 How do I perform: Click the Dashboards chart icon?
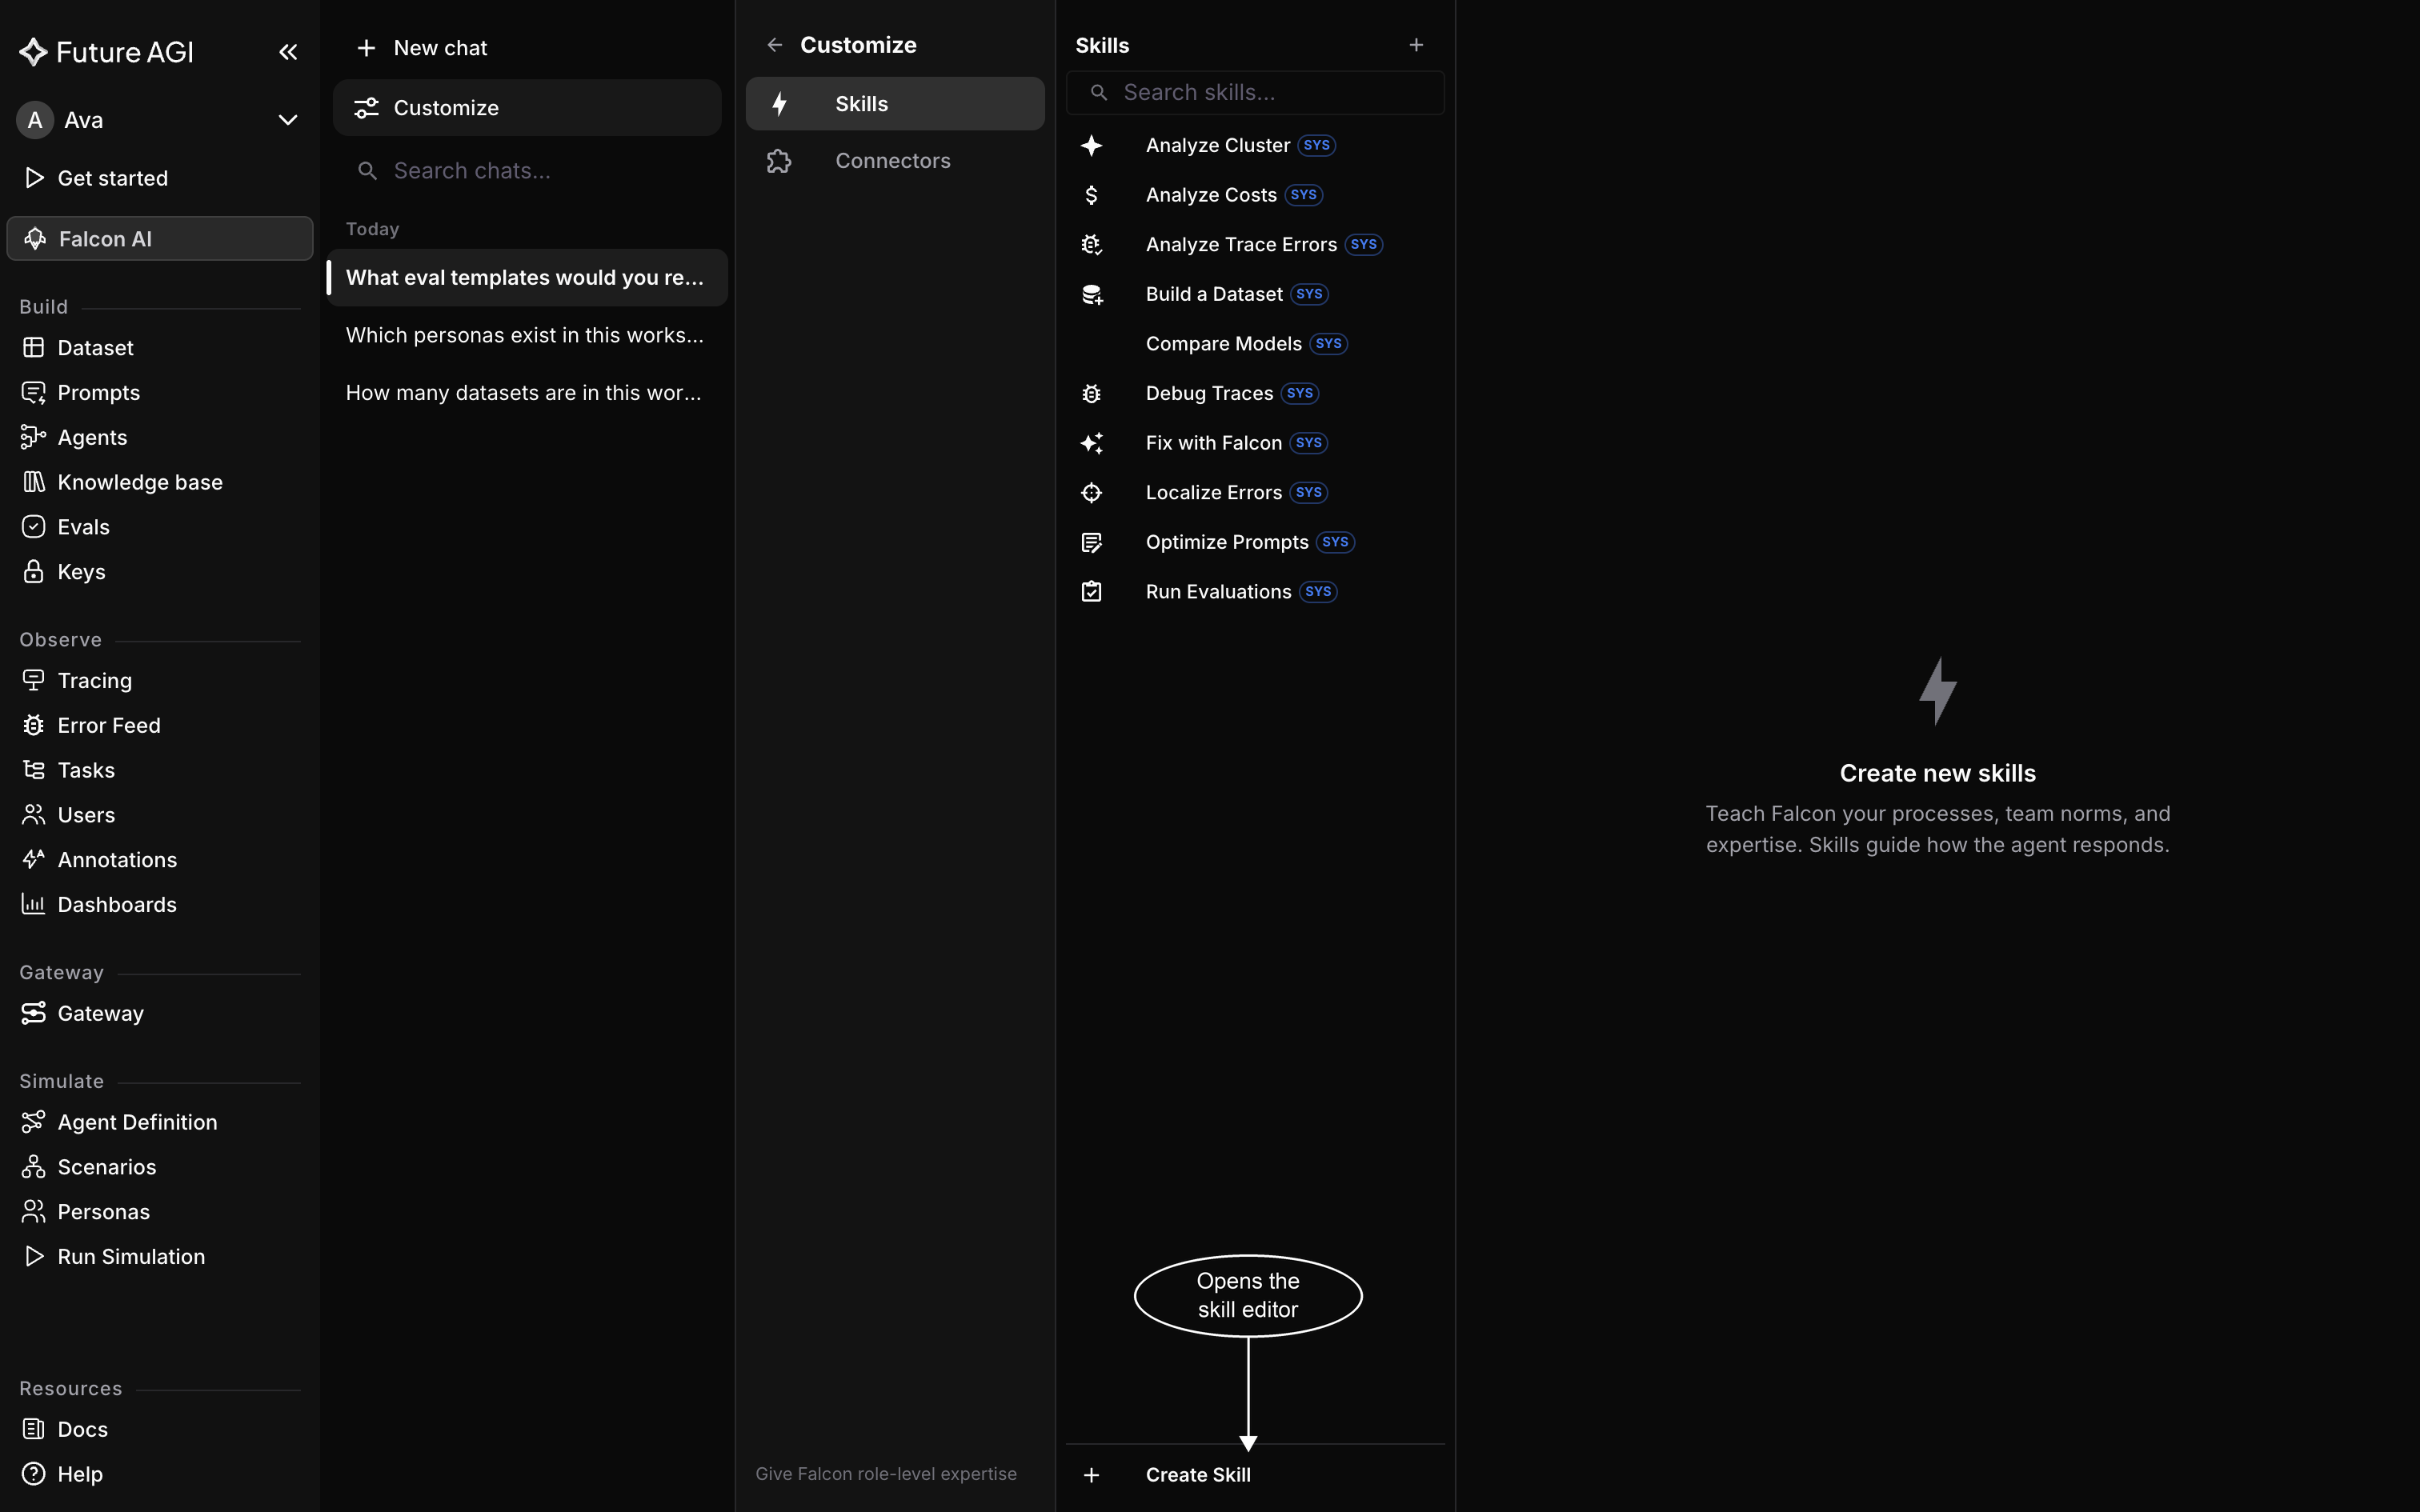point(33,905)
